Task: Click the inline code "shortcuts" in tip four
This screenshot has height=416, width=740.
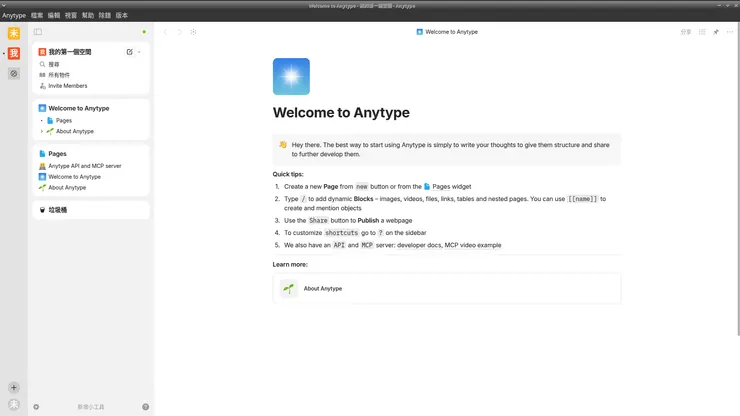Action: pyautogui.click(x=342, y=233)
